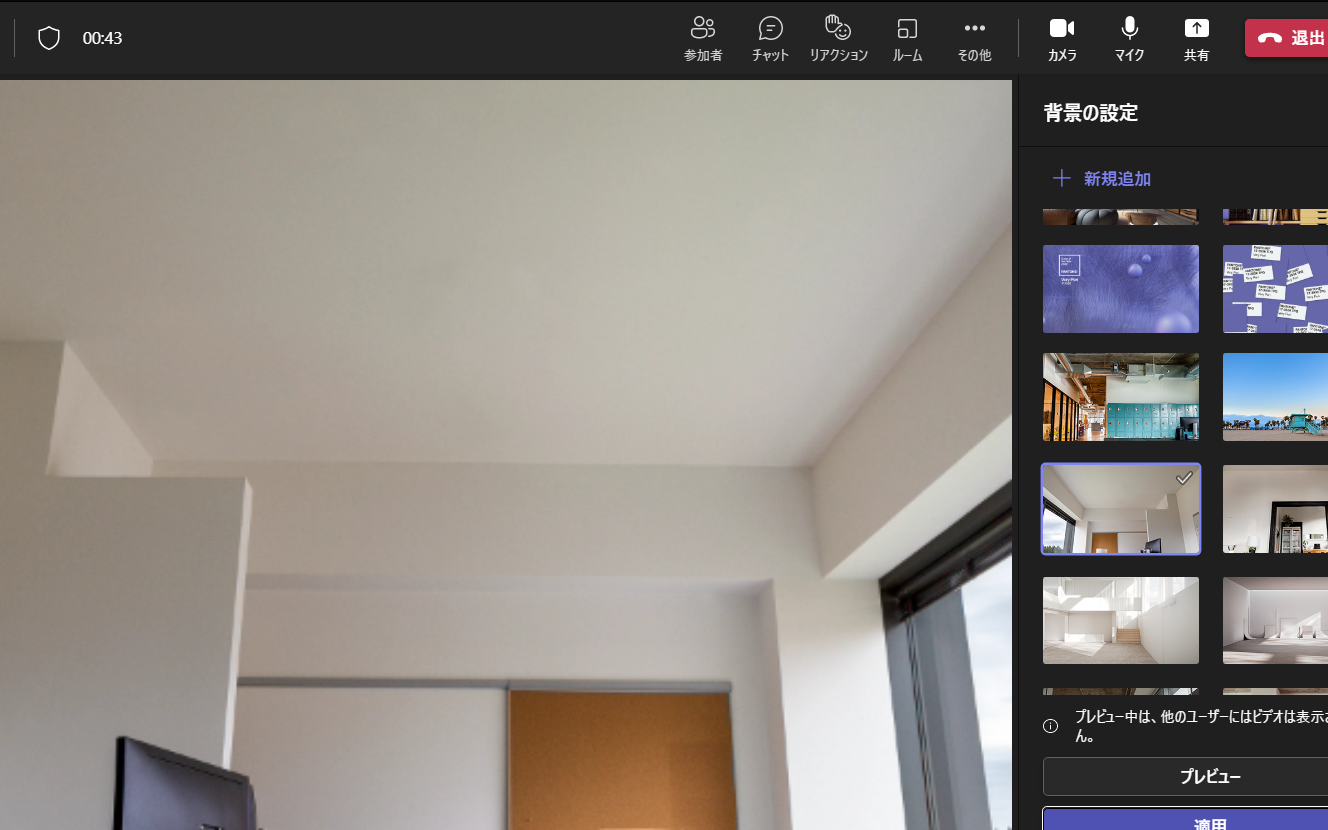
Task: Toggle the カメラ camera on or off
Action: coord(1062,39)
